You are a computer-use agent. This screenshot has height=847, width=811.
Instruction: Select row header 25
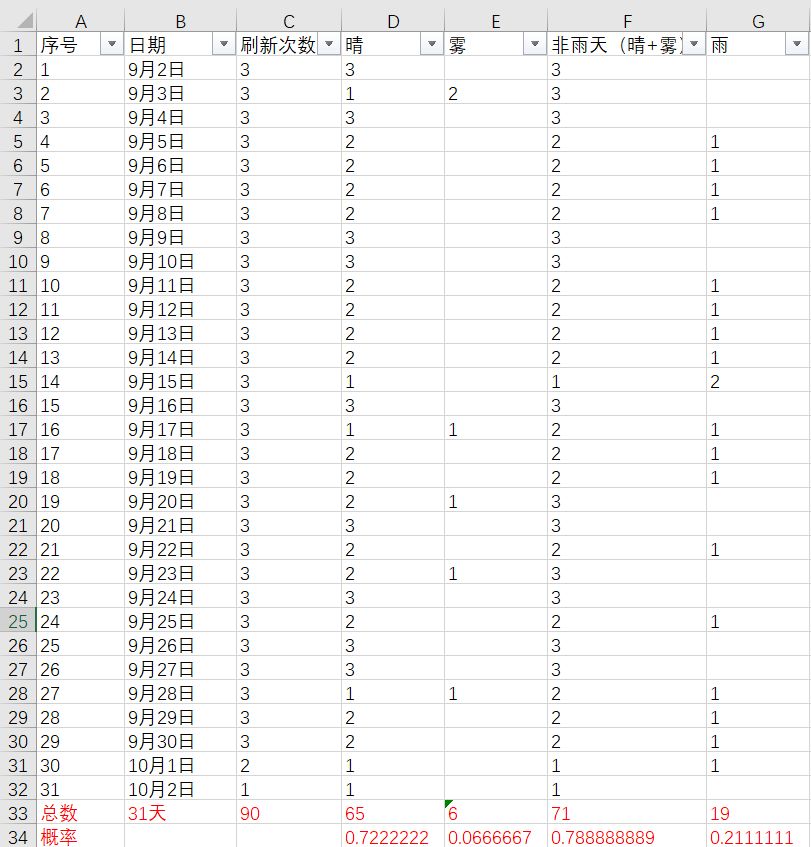pos(18,621)
